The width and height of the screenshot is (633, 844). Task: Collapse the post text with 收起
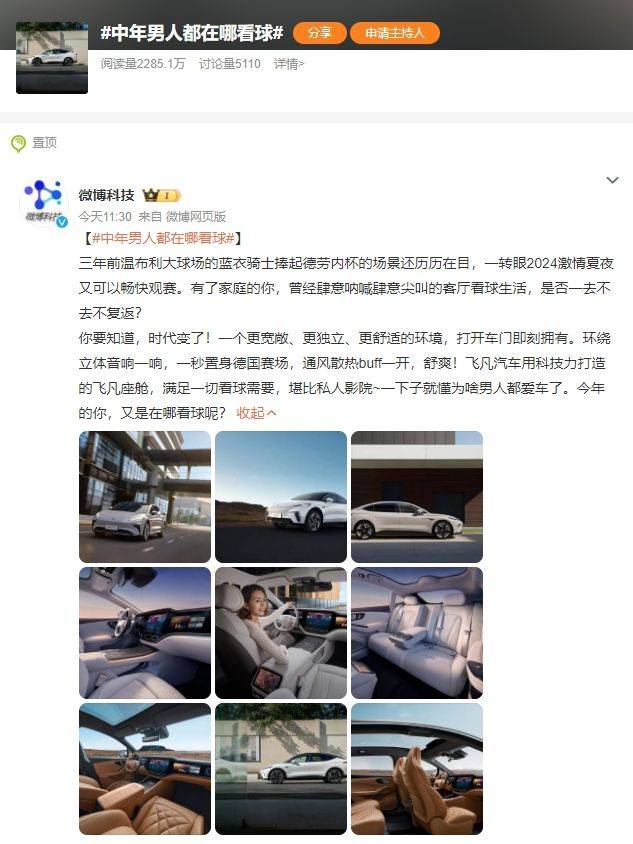(256, 413)
